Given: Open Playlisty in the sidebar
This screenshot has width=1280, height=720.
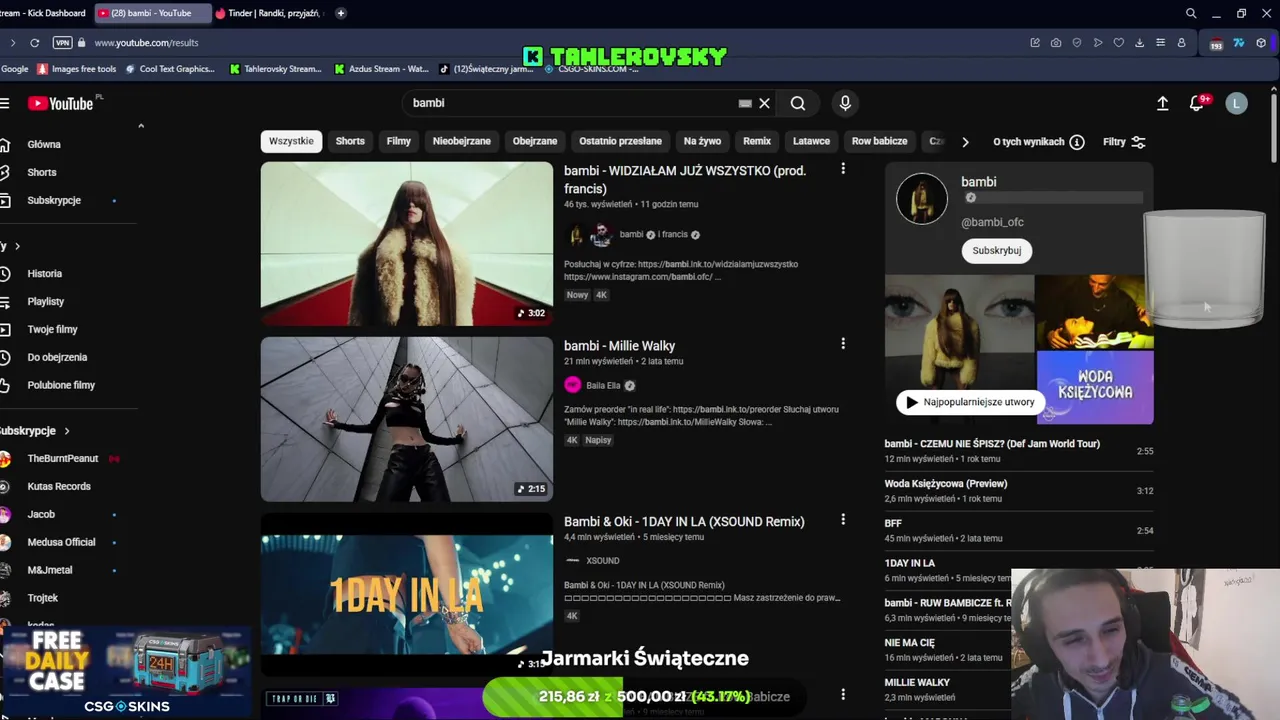Looking at the screenshot, I should point(45,301).
